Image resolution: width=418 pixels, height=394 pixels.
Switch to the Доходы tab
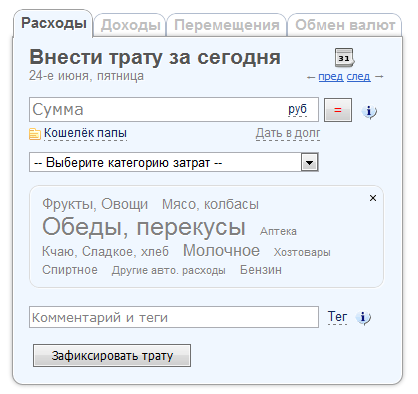(130, 25)
